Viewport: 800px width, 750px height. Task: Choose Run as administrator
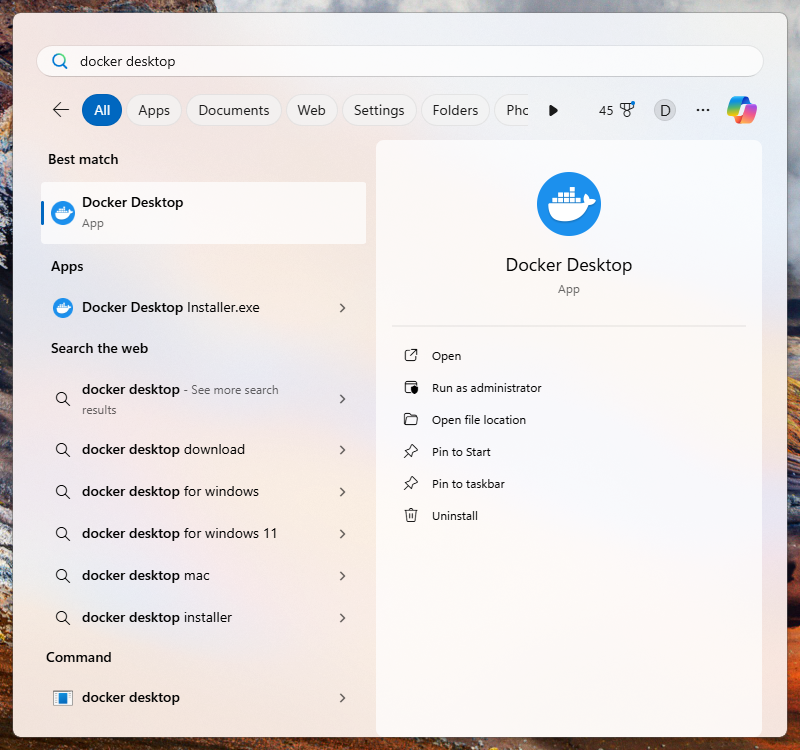pyautogui.click(x=486, y=388)
